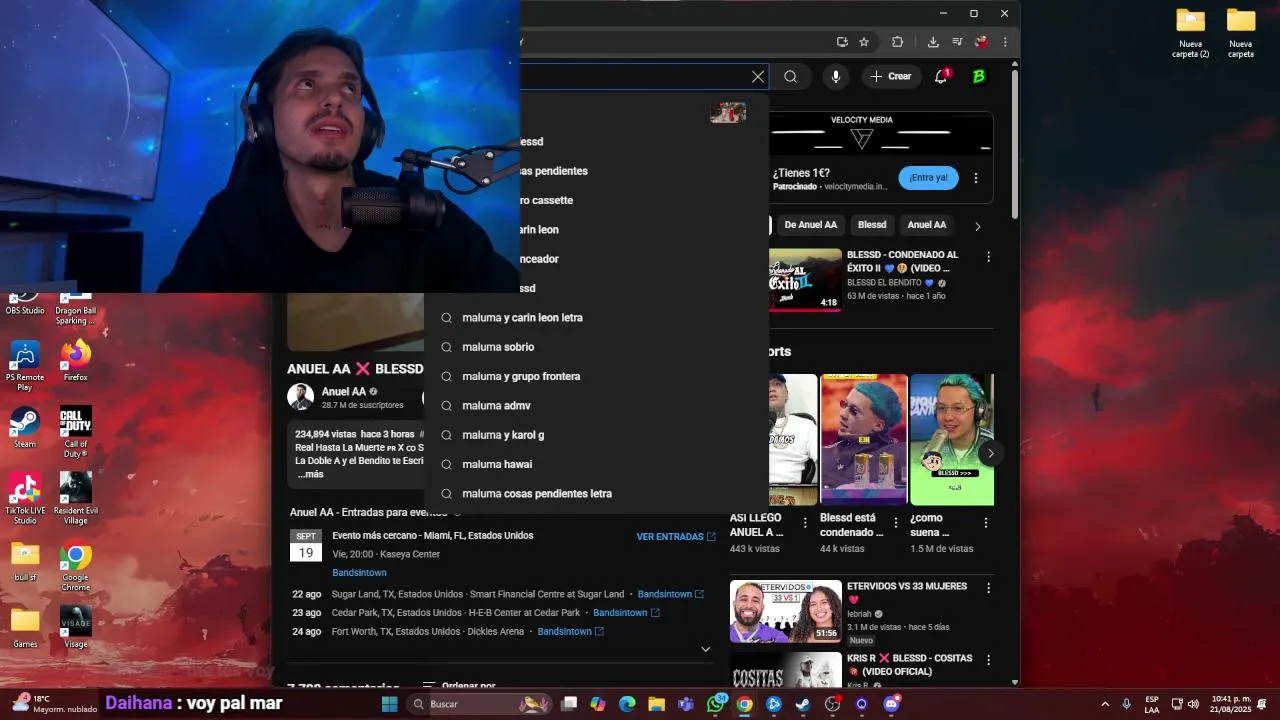Select Anuel AA filter chip
The height and width of the screenshot is (720, 1280).
coord(927,225)
